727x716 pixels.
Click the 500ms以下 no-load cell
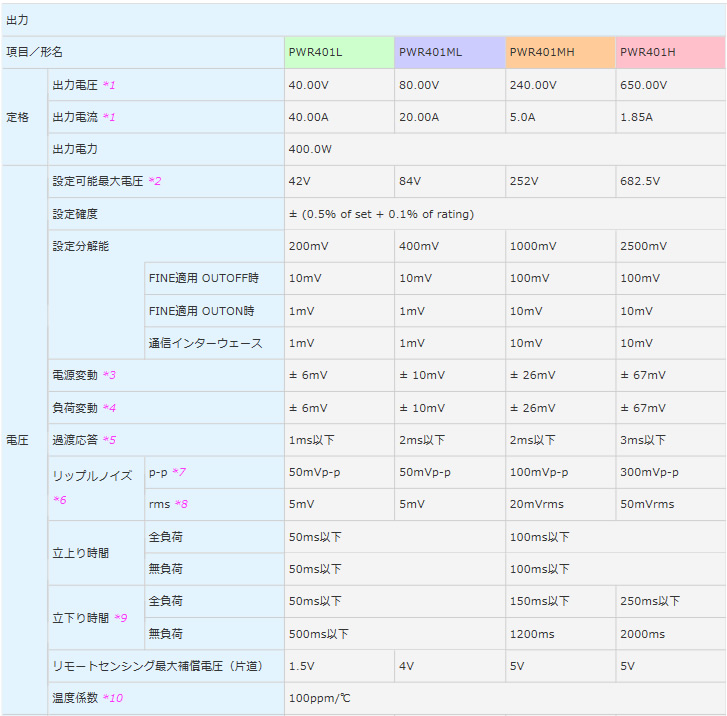(x=395, y=633)
